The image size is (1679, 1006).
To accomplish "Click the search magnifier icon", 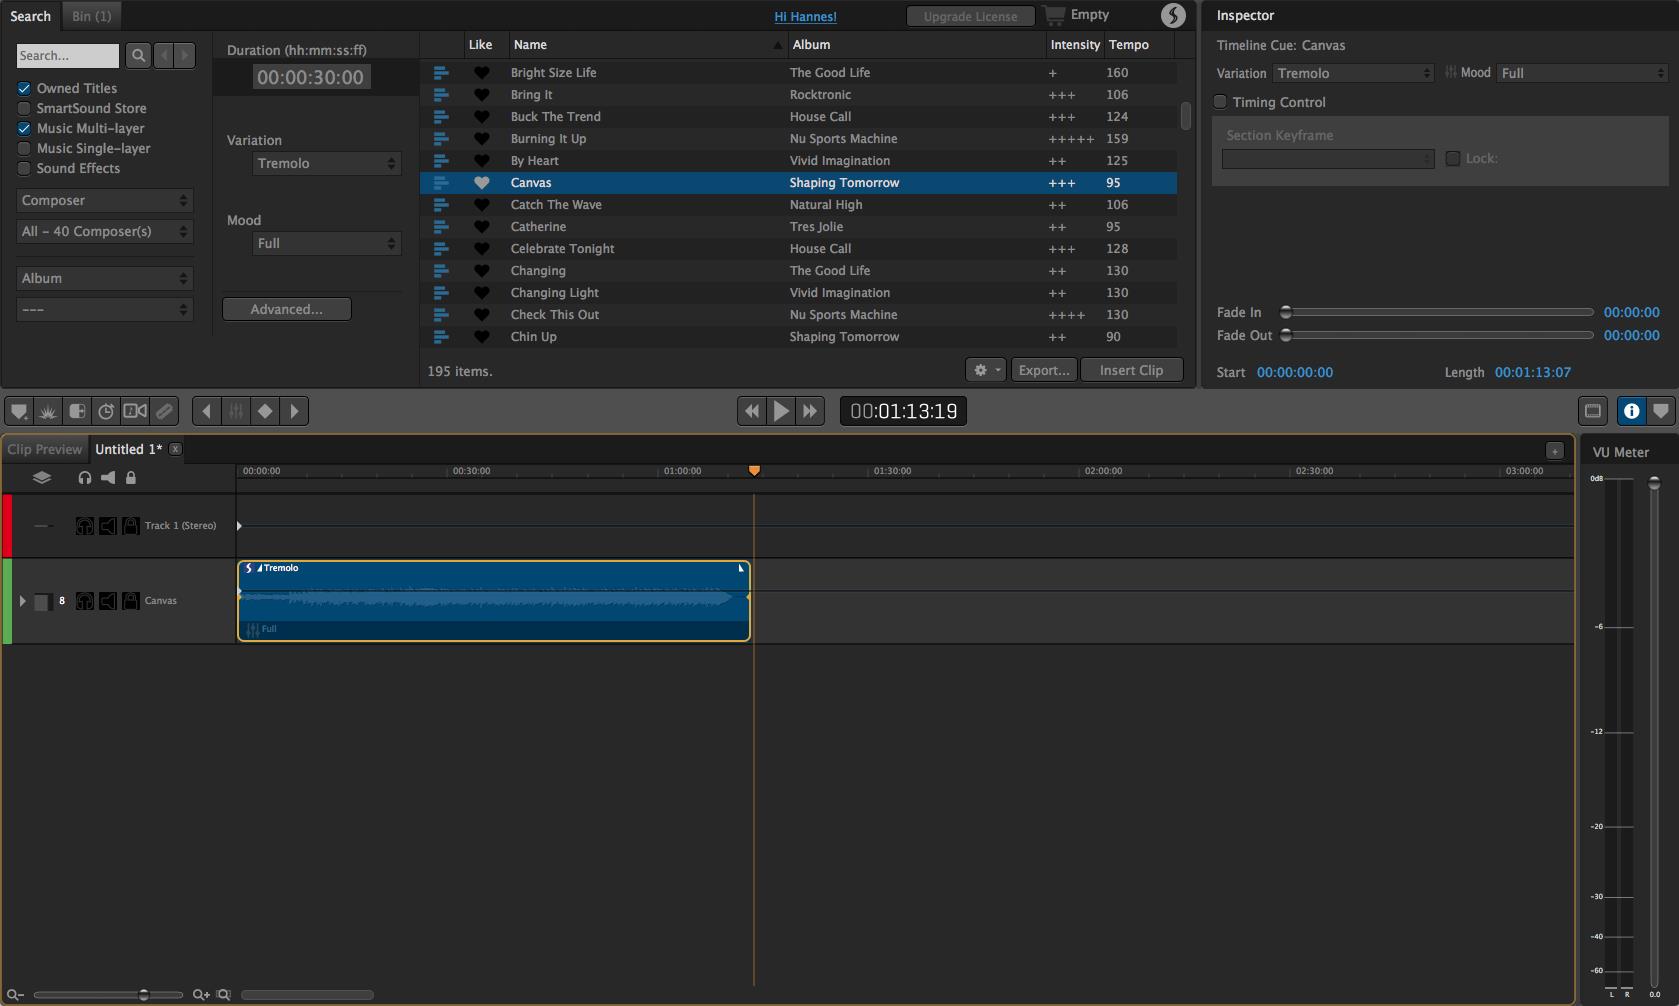I will pos(138,56).
